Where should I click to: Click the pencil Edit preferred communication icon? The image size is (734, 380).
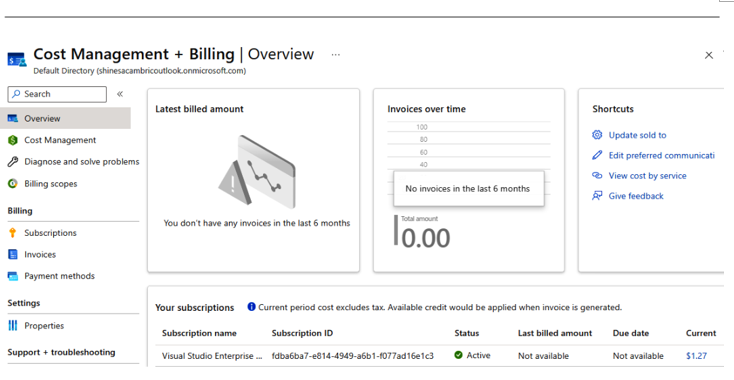click(x=597, y=155)
